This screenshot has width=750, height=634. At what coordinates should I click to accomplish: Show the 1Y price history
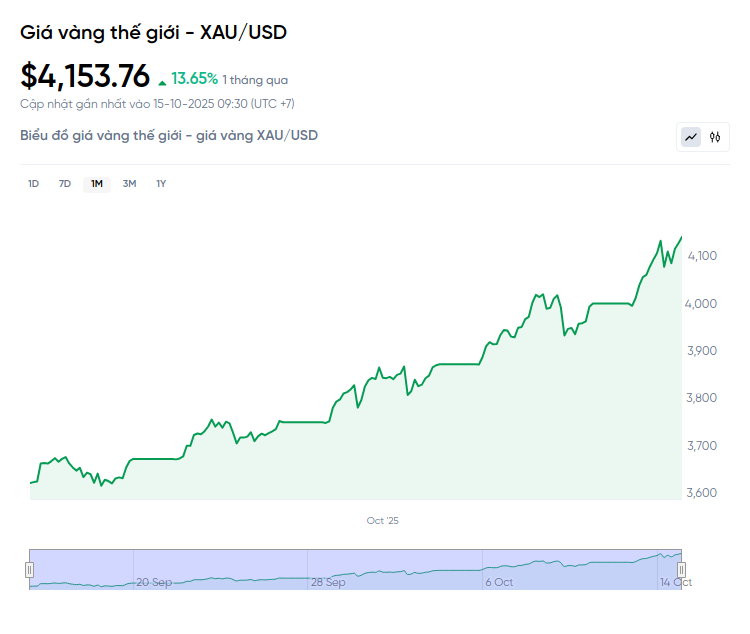pyautogui.click(x=161, y=183)
